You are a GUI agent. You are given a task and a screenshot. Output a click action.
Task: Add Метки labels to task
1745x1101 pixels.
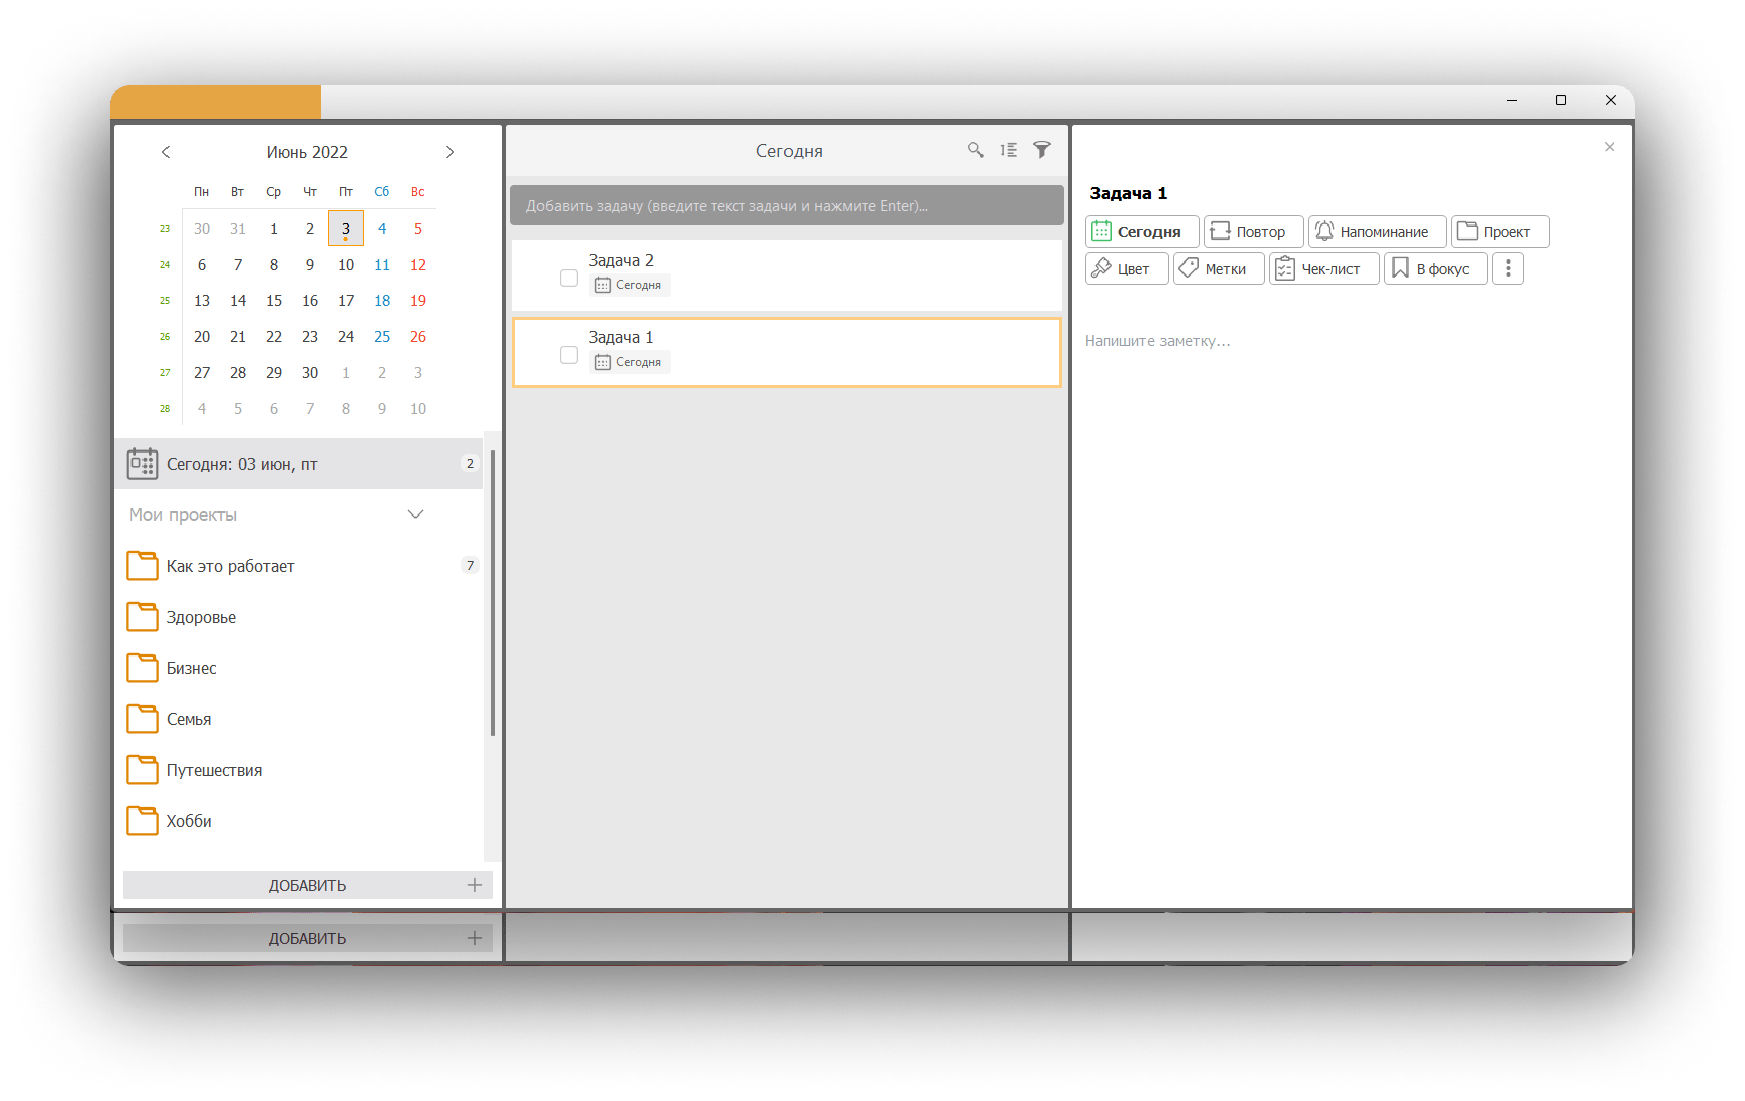point(1219,269)
